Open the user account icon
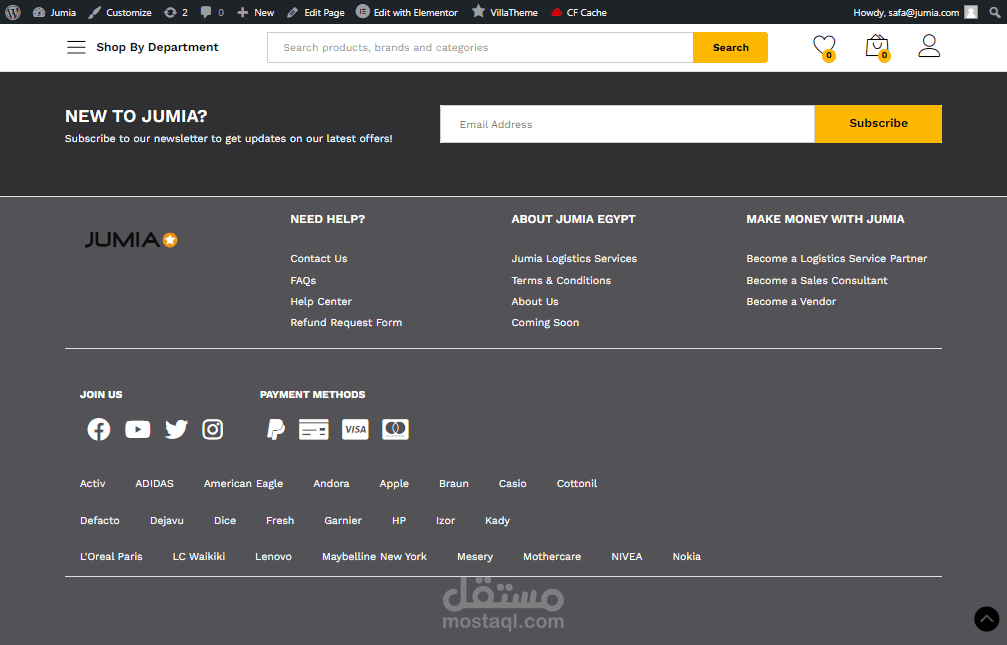The width and height of the screenshot is (1007, 645). 929,46
